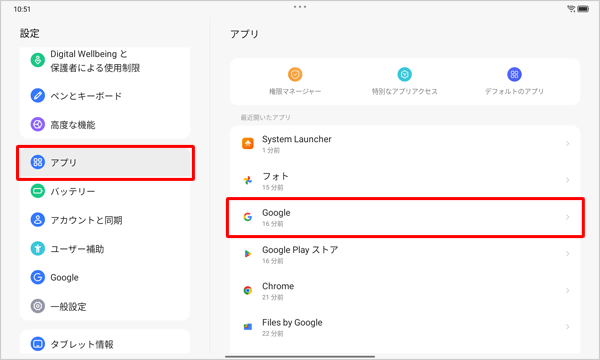
Task: Open ユーザー補助 settings
Action: pyautogui.click(x=105, y=249)
